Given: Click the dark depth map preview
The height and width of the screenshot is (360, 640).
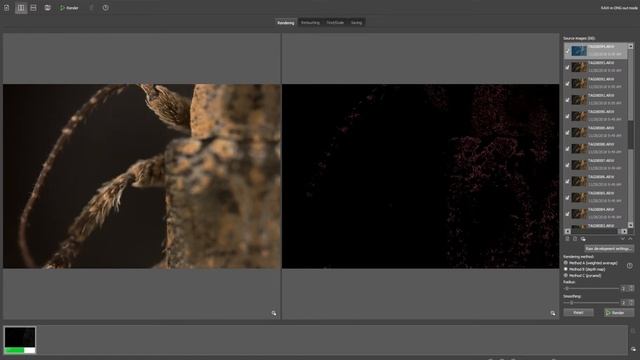Looking at the screenshot, I should (420, 176).
